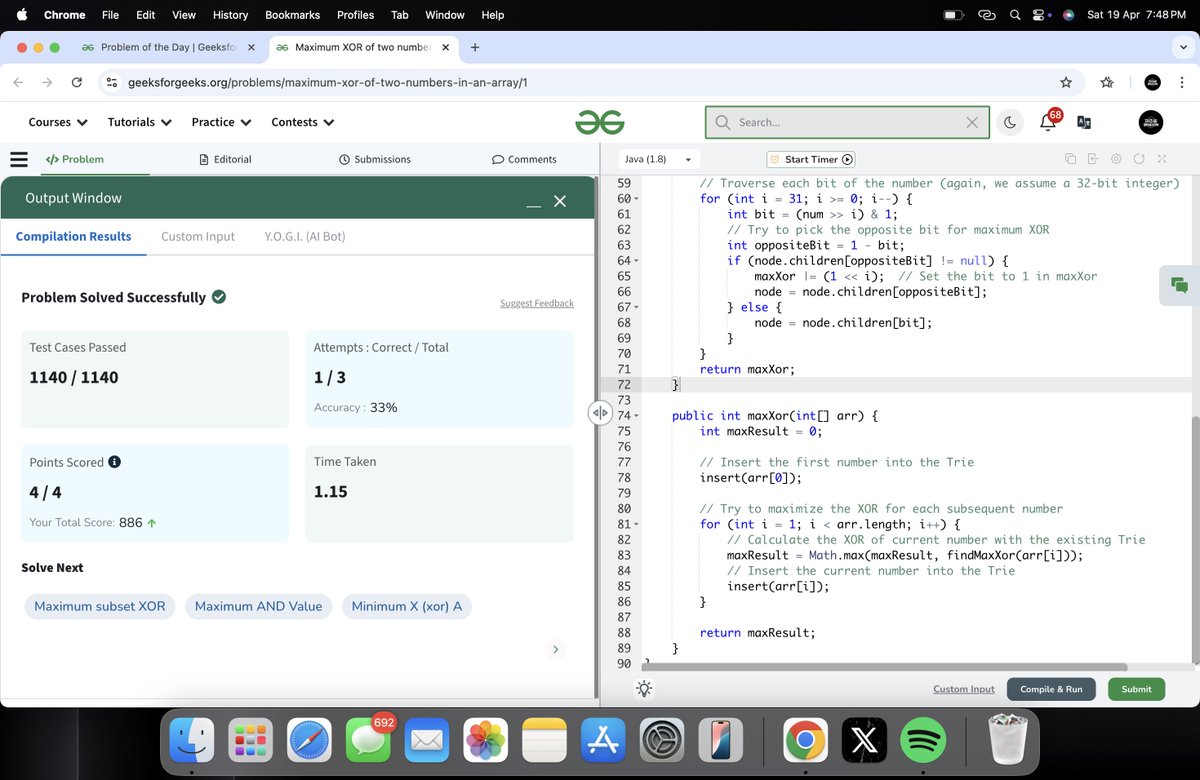1200x780 pixels.
Task: Open the hamburger side menu
Action: [x=18, y=159]
